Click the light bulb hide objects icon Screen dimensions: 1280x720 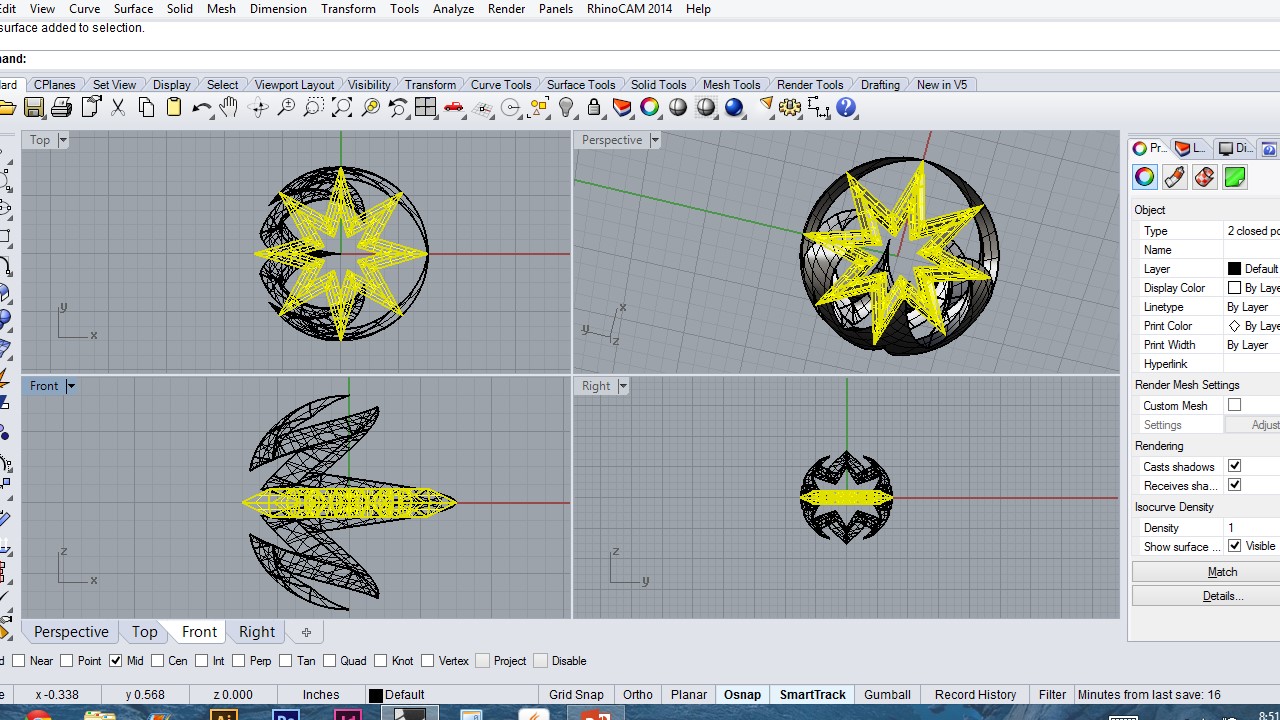click(566, 107)
